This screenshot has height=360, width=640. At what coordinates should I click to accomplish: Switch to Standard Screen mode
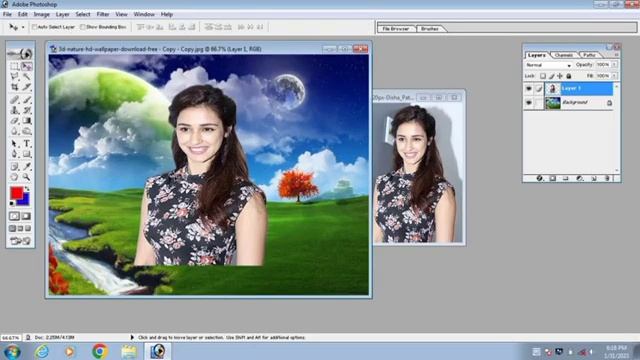pos(13,229)
